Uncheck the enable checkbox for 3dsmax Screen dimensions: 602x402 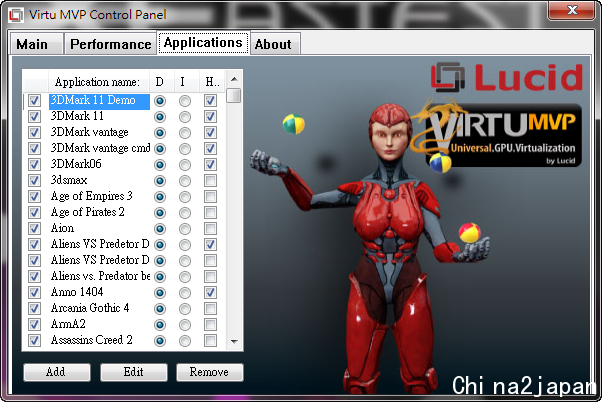(x=35, y=180)
